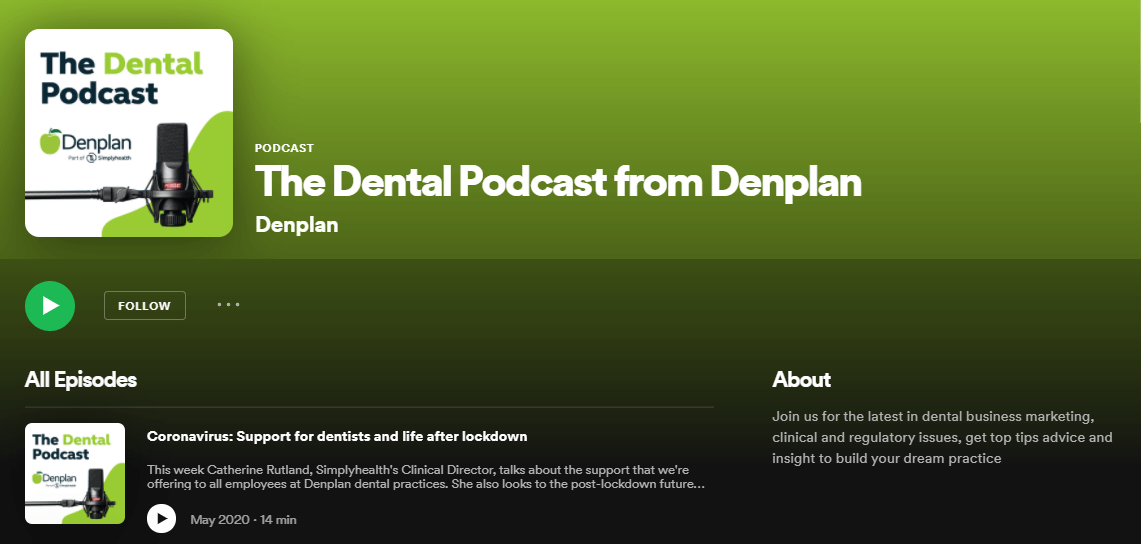This screenshot has width=1141, height=544.
Task: Follow the podcast with the FOLLOW button
Action: (145, 305)
